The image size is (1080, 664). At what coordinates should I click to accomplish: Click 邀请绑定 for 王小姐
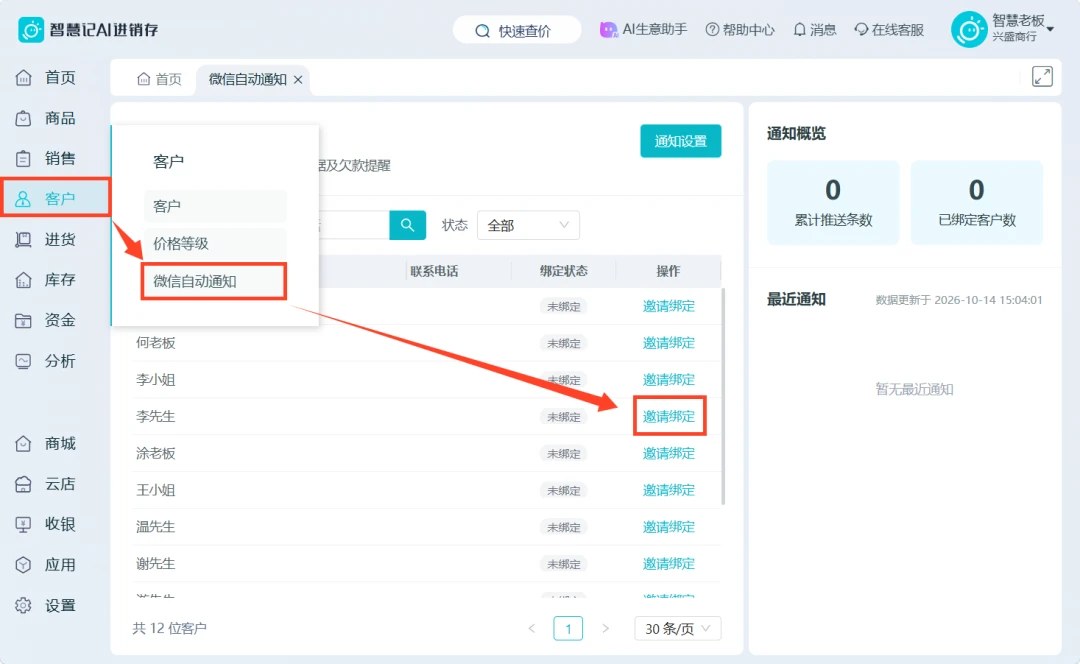click(669, 490)
